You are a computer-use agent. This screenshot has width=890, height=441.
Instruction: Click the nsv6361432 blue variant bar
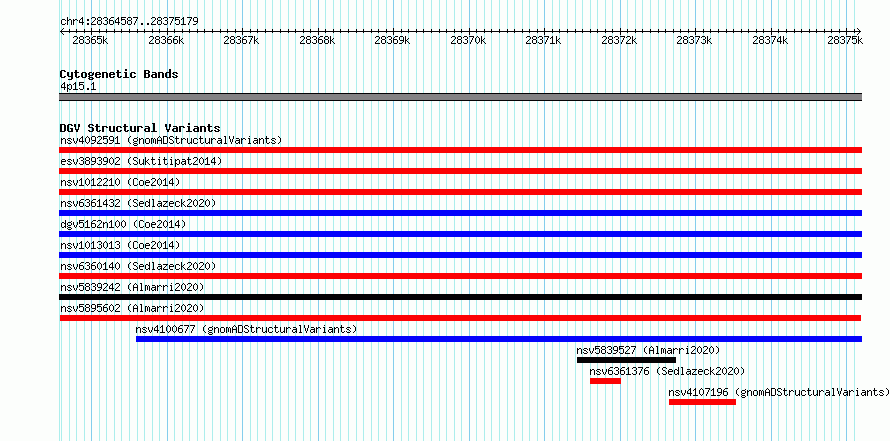tap(460, 213)
